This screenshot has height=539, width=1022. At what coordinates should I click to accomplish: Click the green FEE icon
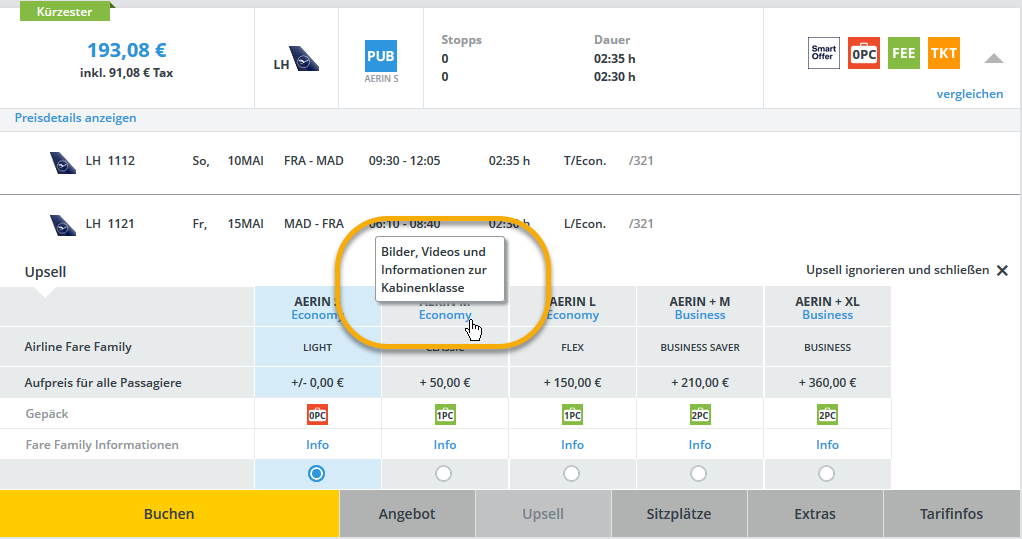903,53
